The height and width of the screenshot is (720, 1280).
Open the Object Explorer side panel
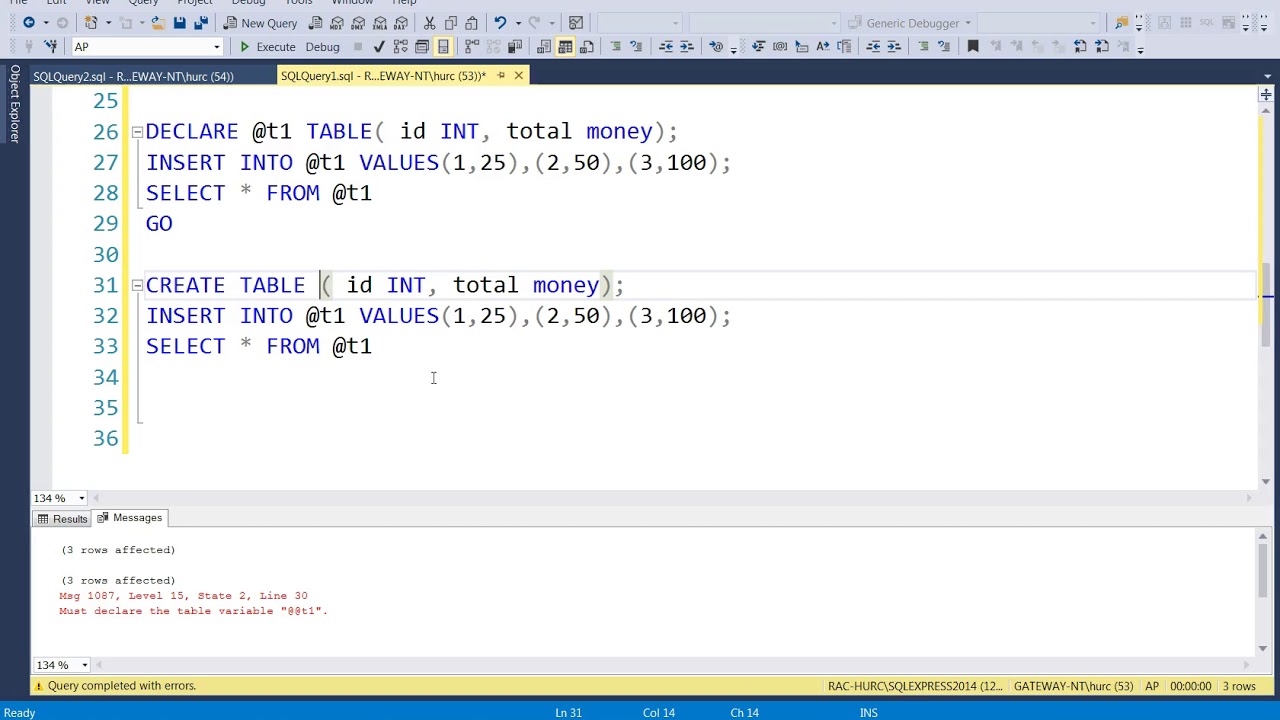click(15, 104)
